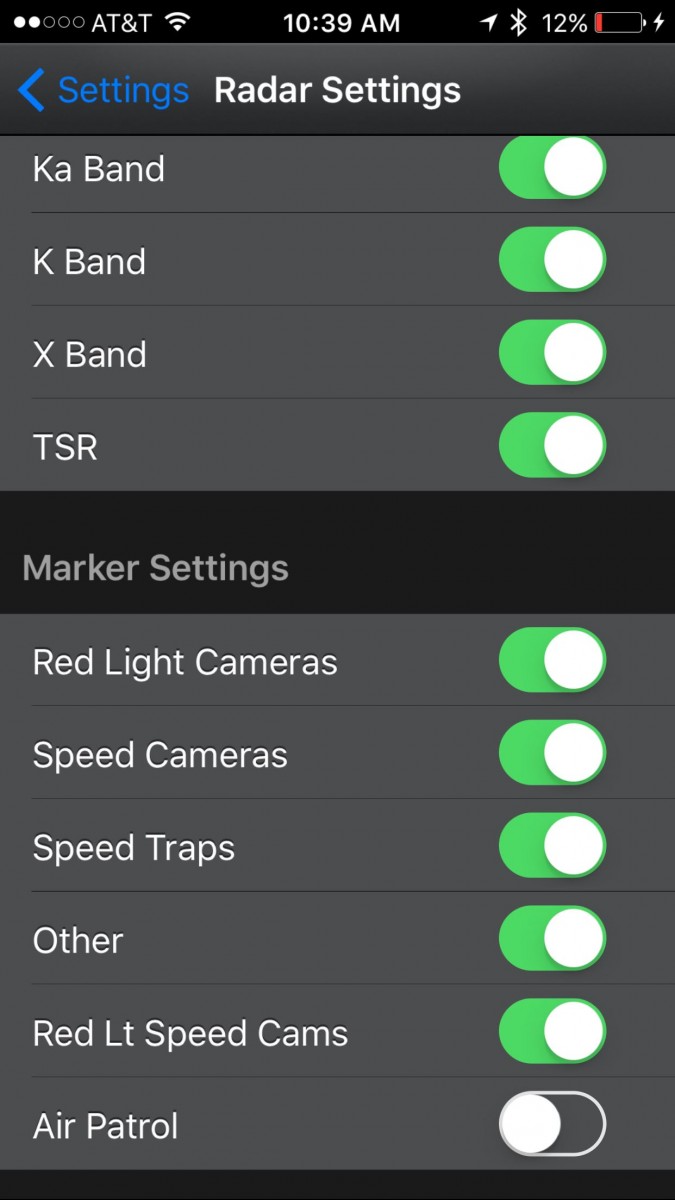Tap the battery indicator icon
Screen dimensions: 675x1200
point(619,22)
